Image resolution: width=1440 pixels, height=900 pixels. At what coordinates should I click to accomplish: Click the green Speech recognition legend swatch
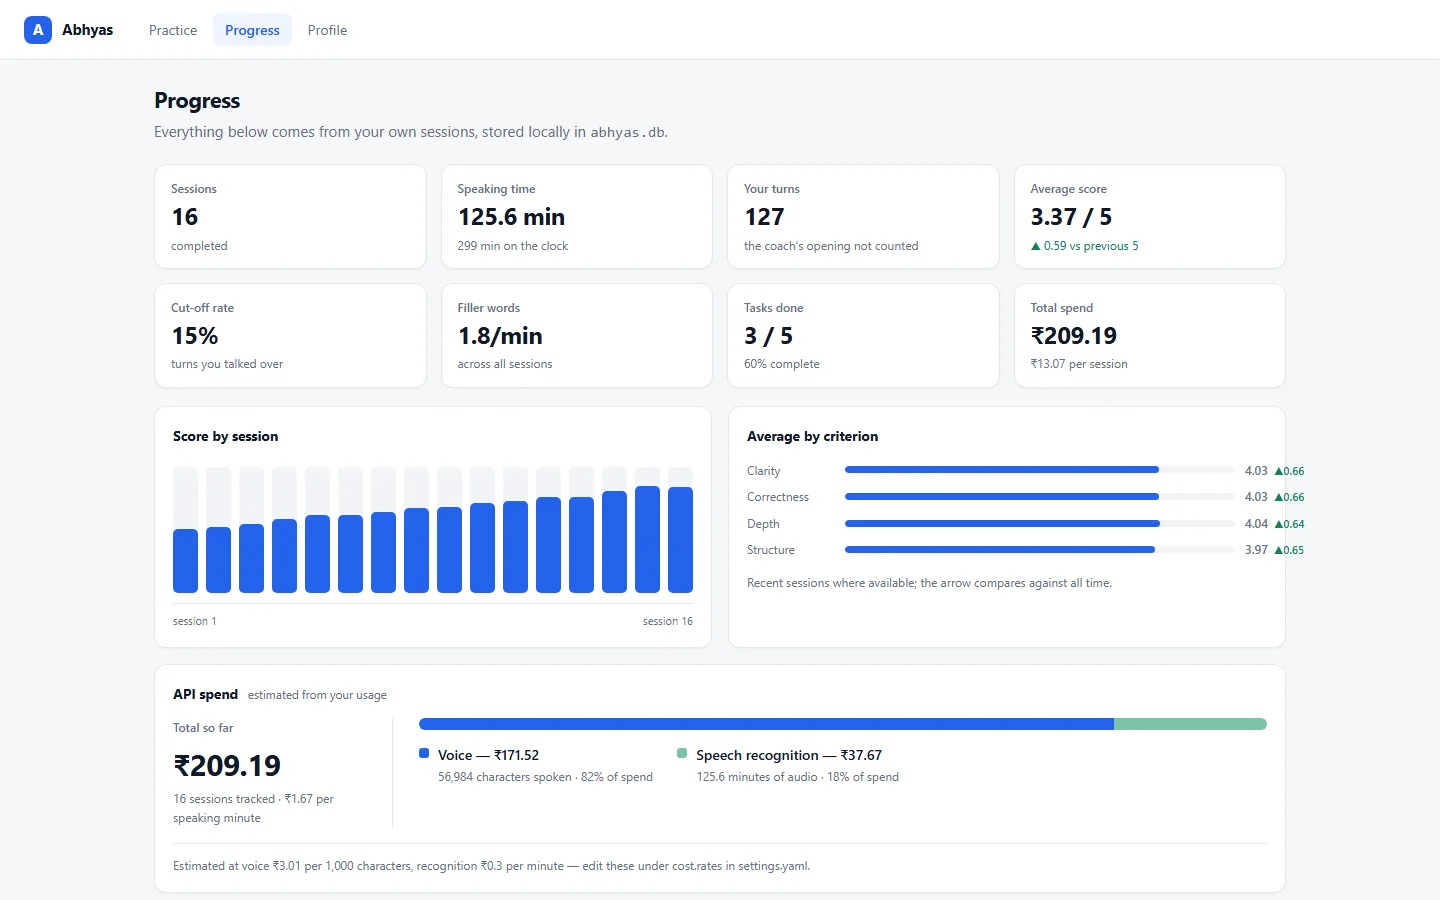(682, 753)
